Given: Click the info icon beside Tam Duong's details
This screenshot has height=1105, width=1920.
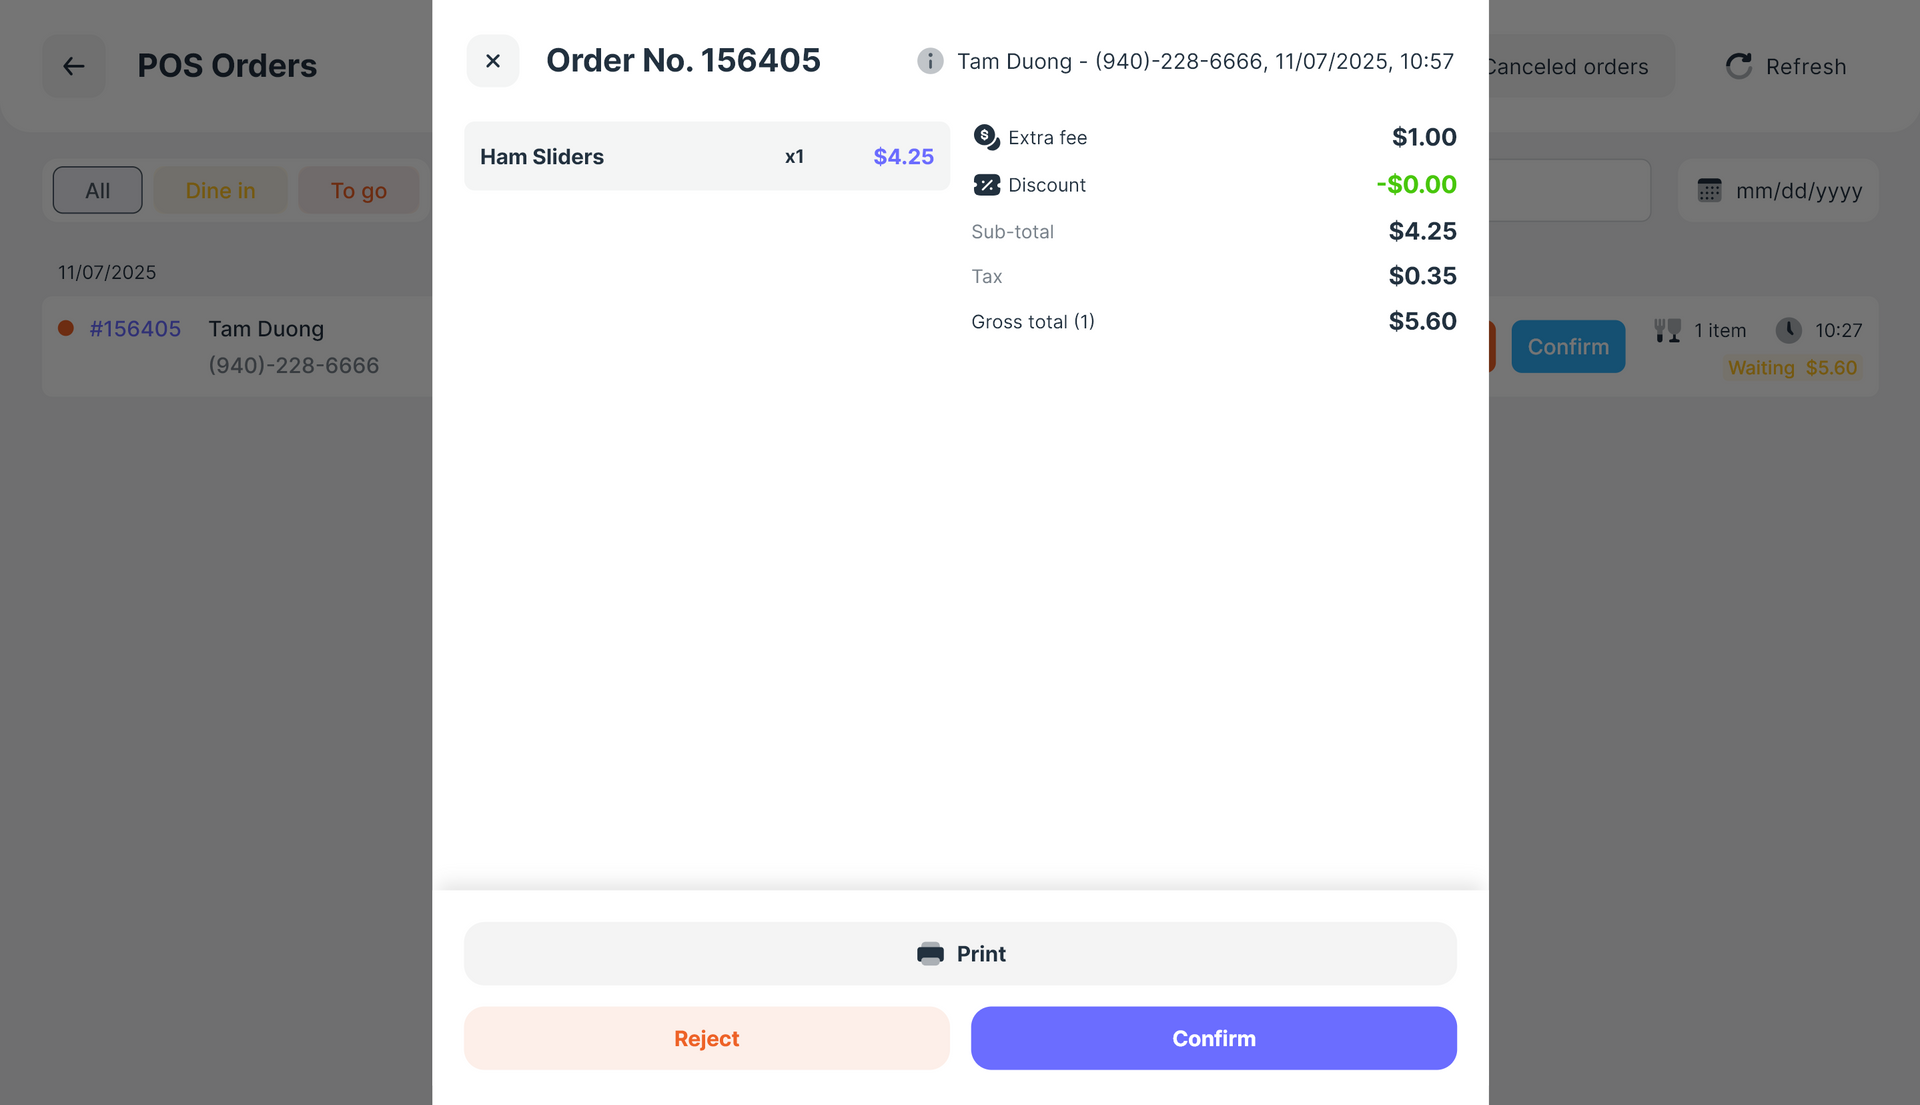Looking at the screenshot, I should point(929,60).
